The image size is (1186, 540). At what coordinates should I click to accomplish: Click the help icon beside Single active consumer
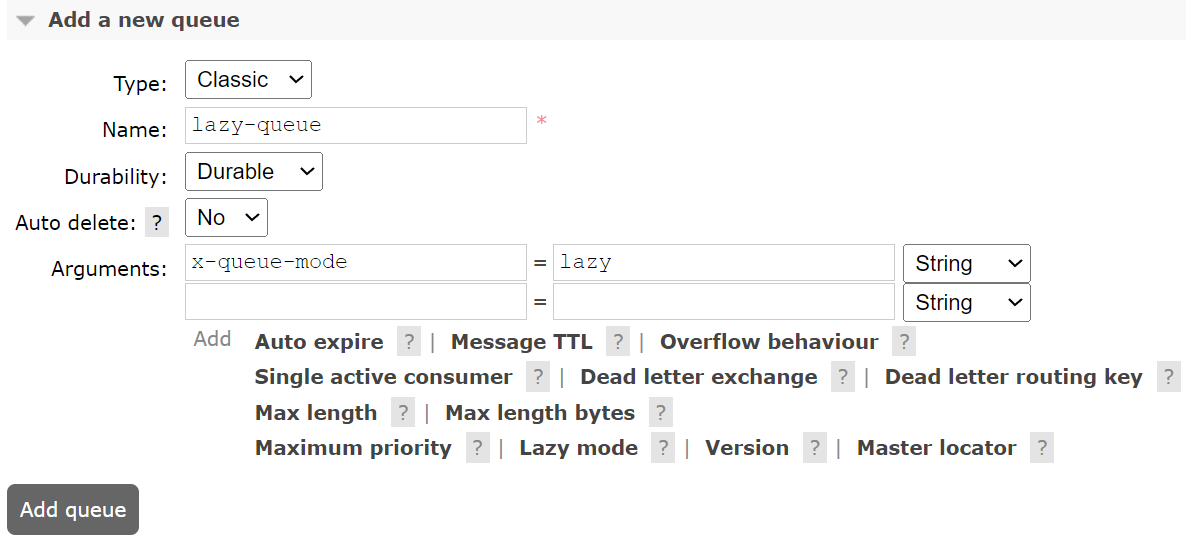coord(538,377)
